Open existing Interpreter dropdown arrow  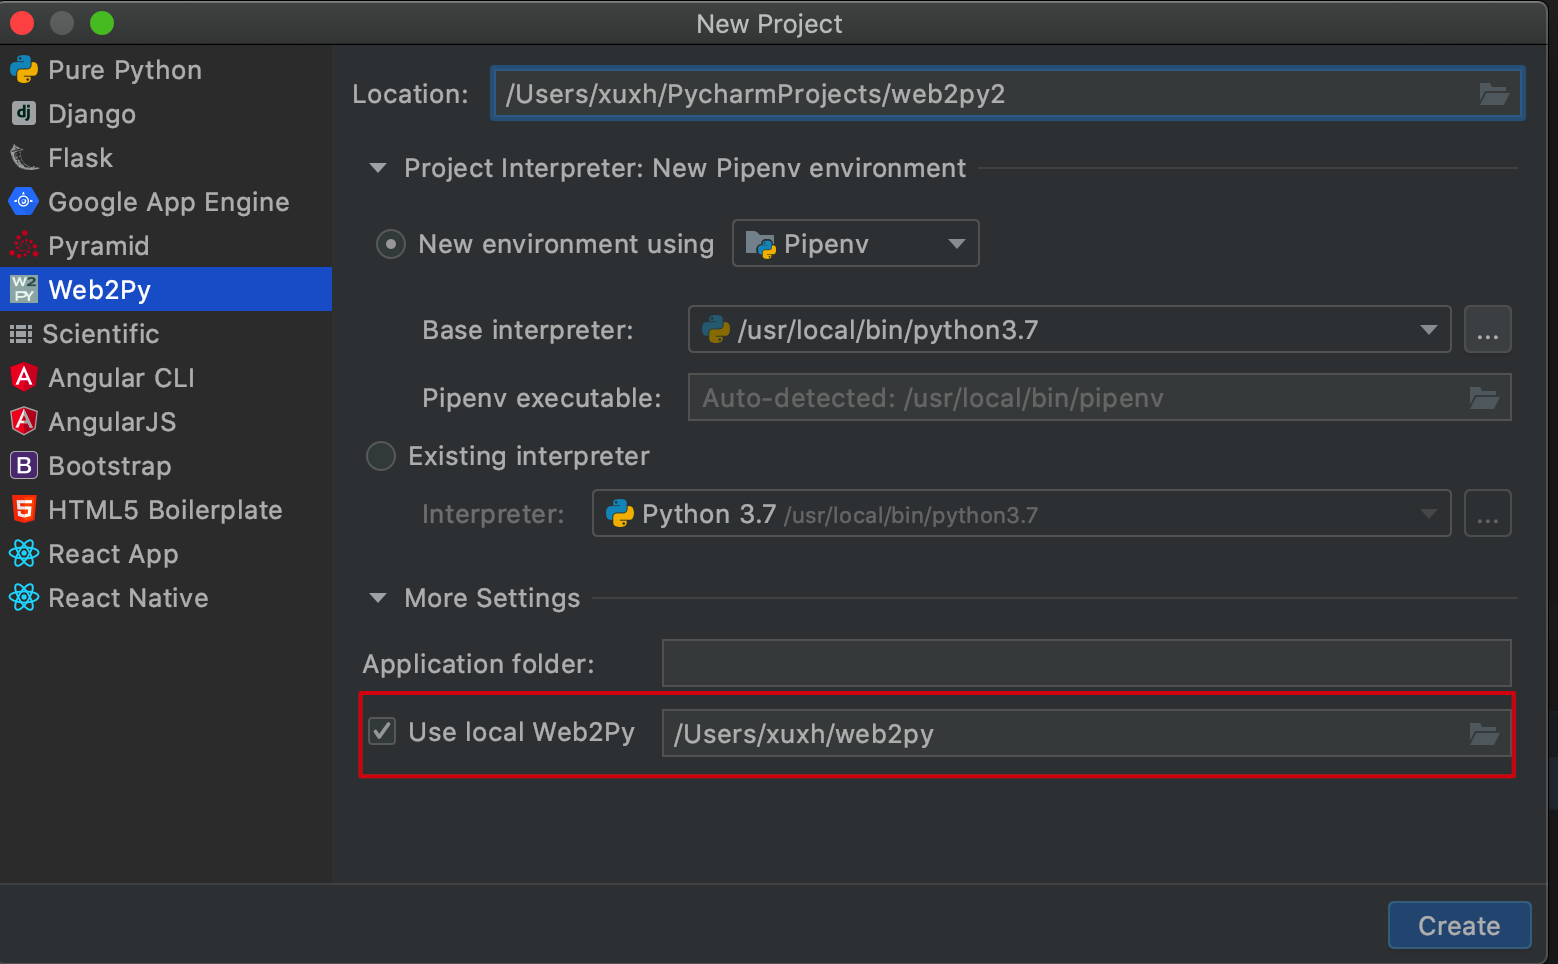tap(1429, 514)
